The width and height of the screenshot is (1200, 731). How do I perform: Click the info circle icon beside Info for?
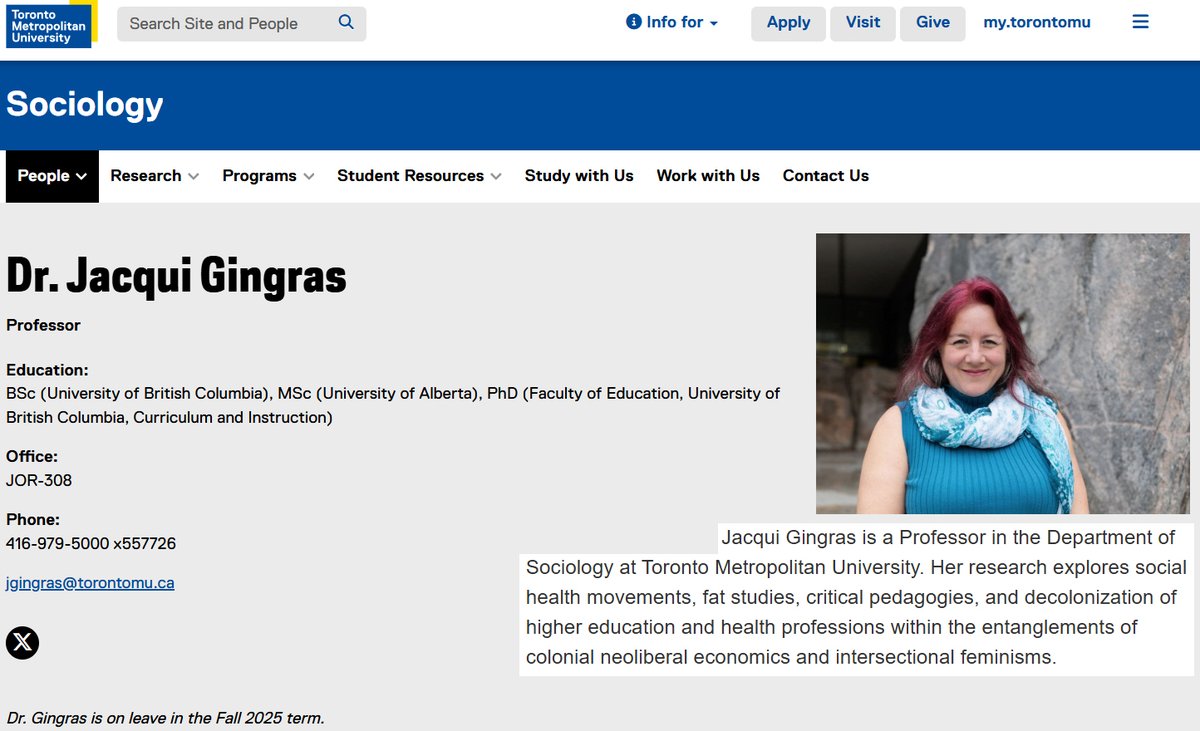coord(633,22)
